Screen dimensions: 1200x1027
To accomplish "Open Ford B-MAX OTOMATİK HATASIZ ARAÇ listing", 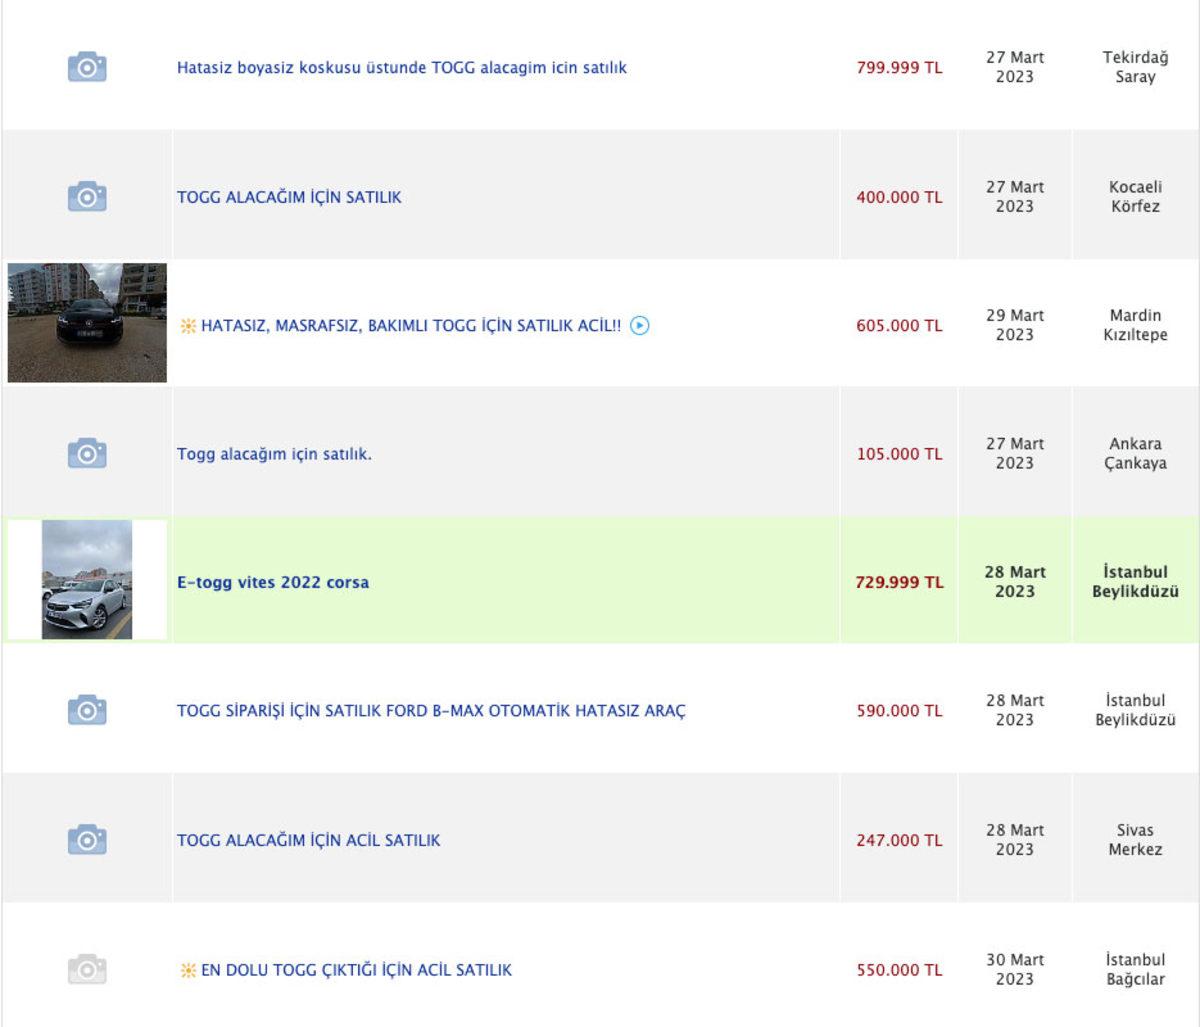I will [431, 711].
